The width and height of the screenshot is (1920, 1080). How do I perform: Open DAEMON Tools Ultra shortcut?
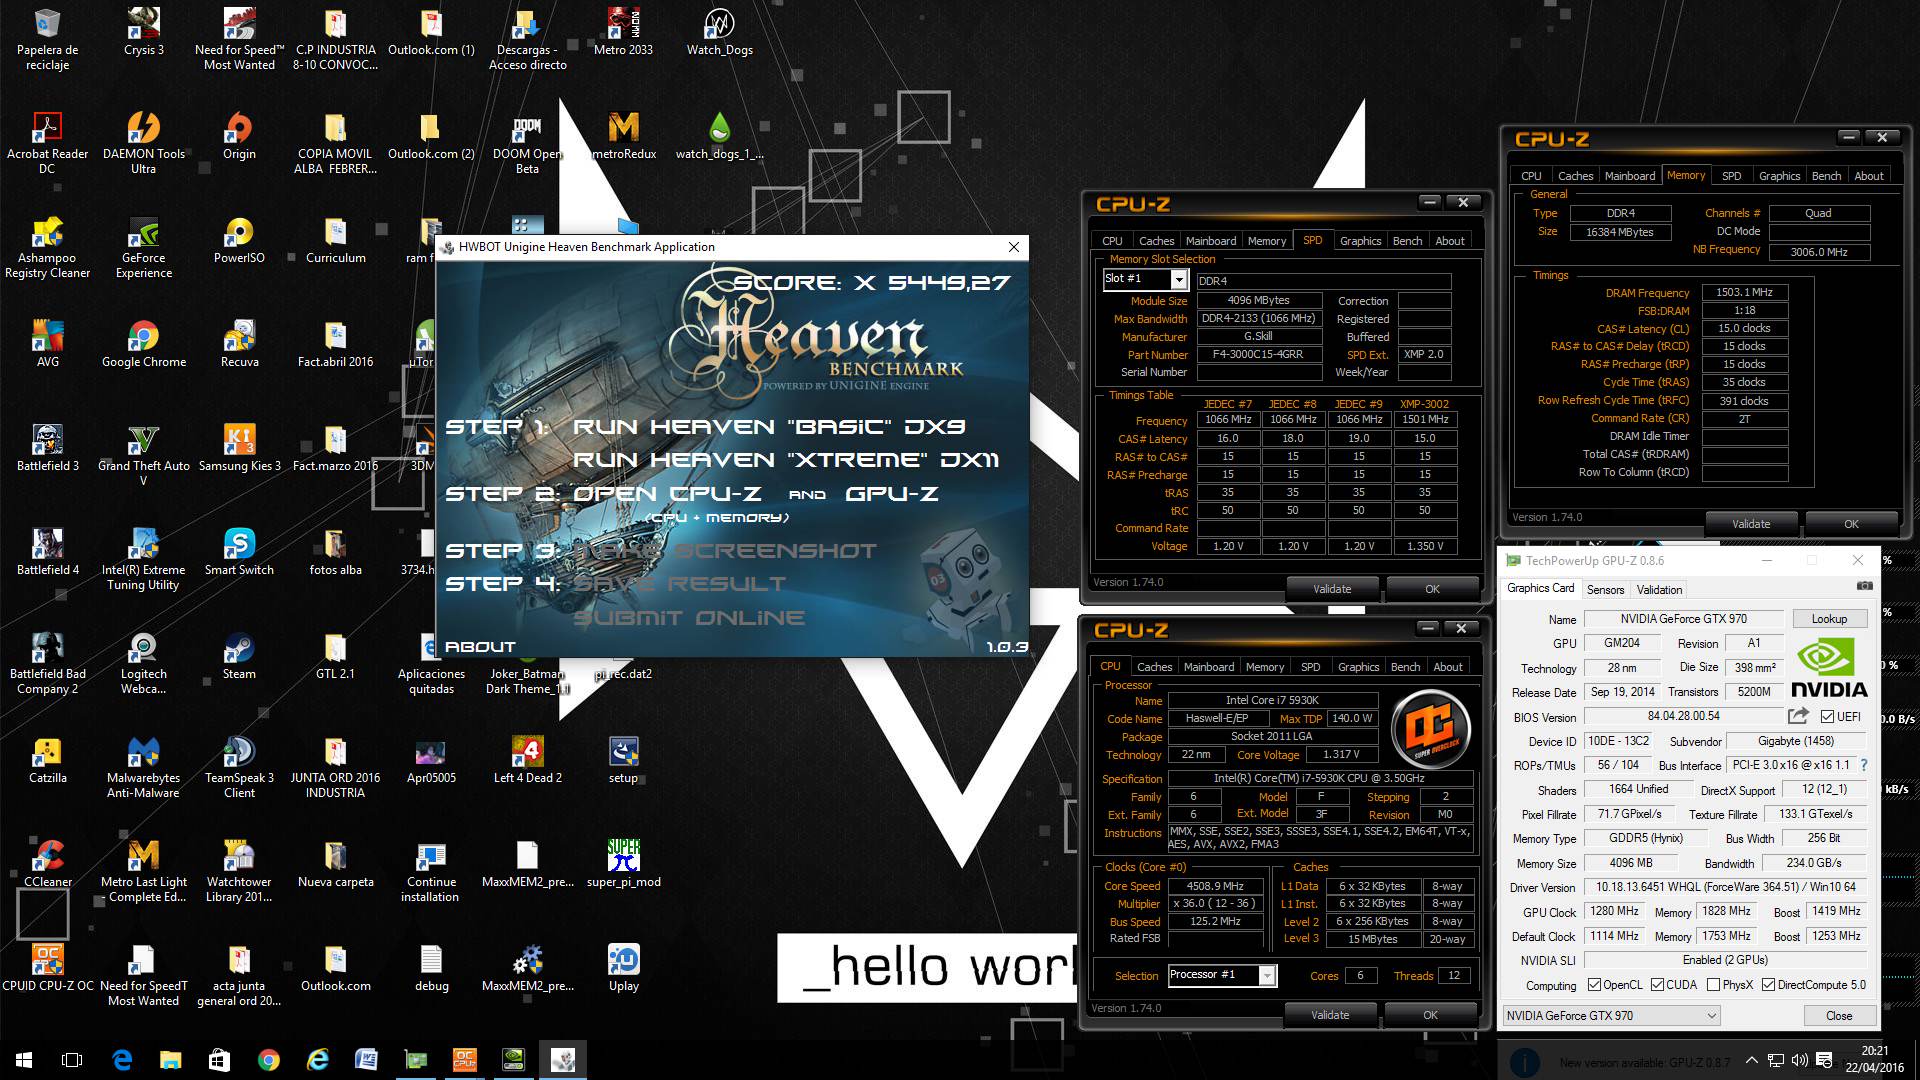[x=143, y=142]
